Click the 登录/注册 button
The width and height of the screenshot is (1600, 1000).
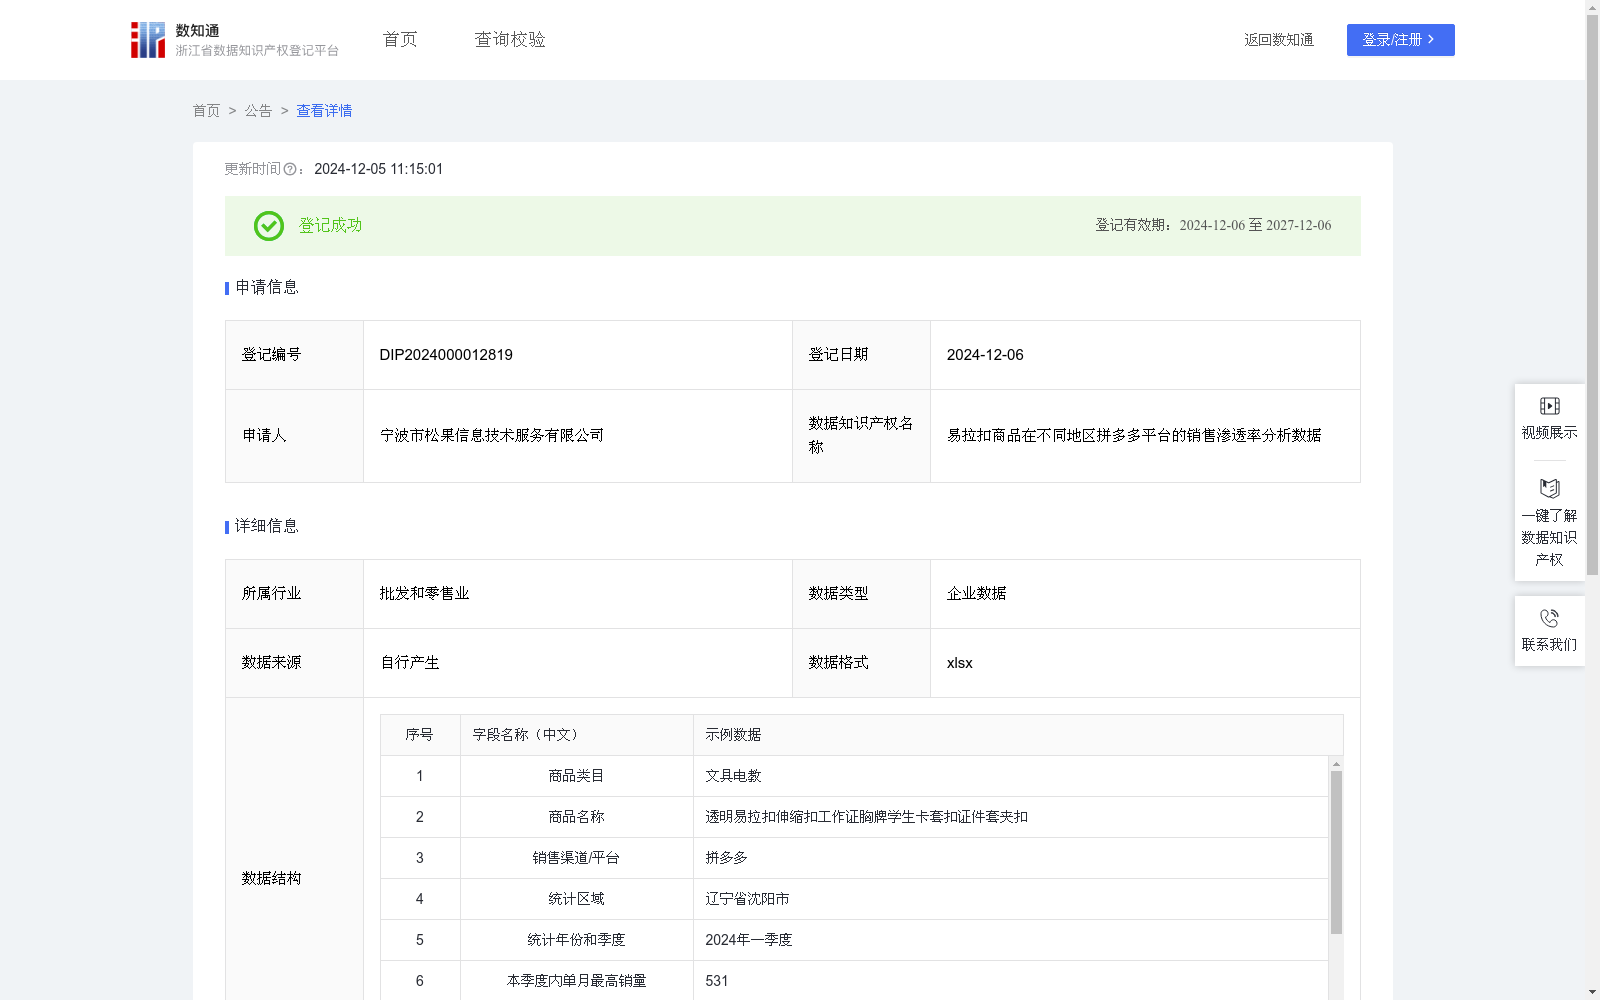tap(1400, 40)
